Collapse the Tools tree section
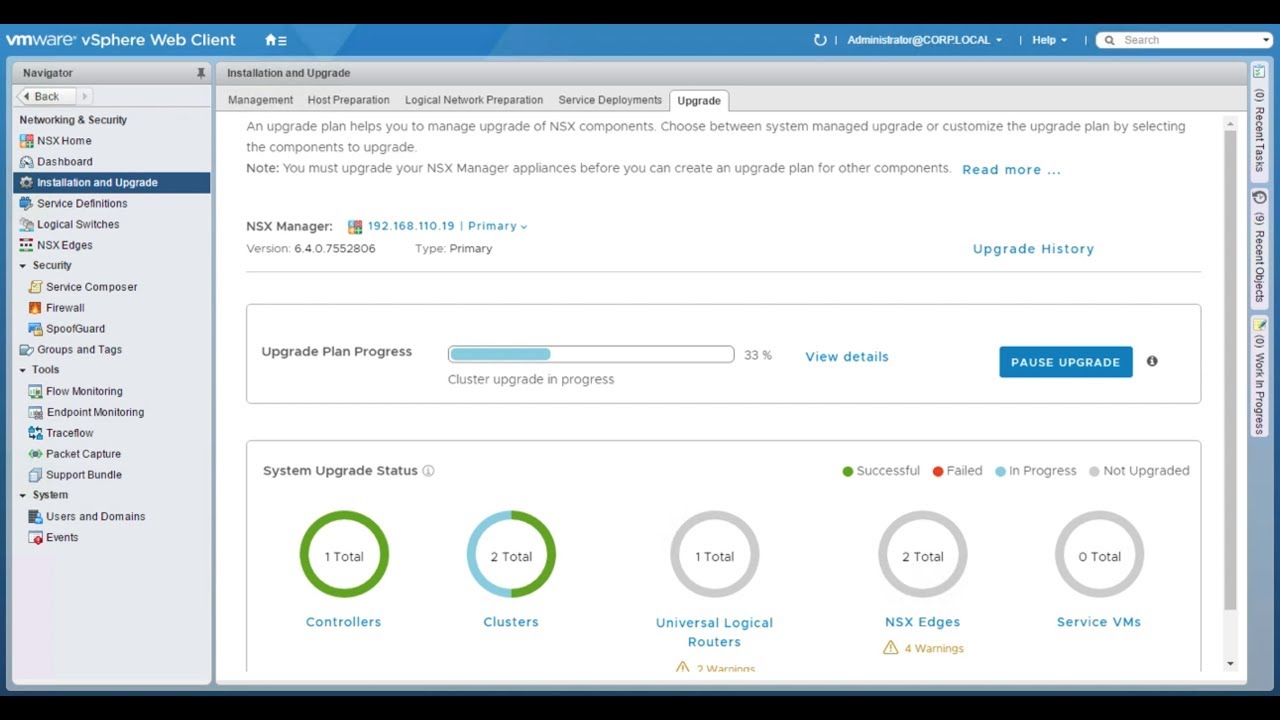Screen dimensions: 1280x720 [x=23, y=370]
